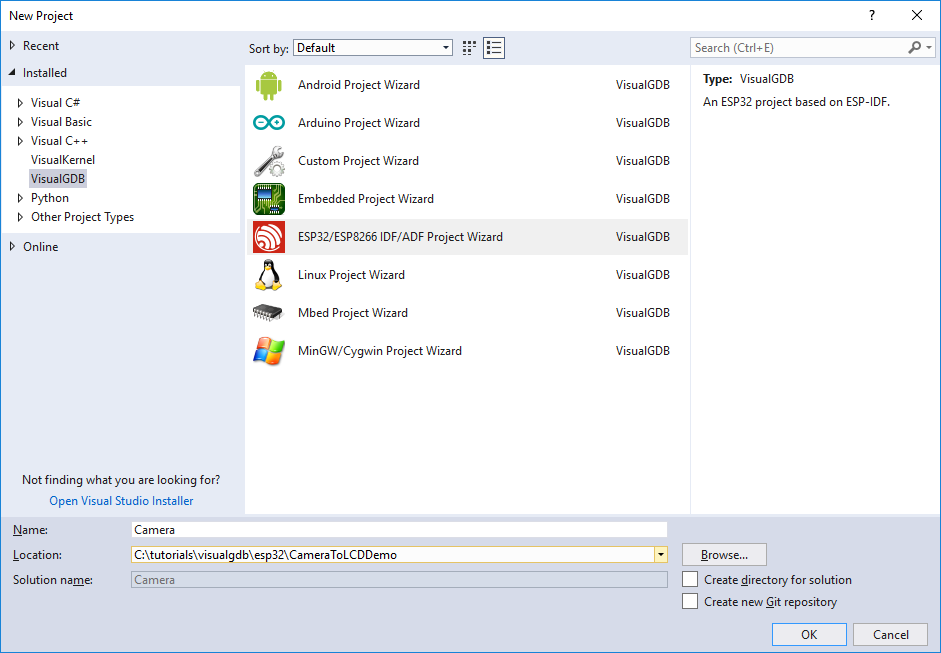Collapse the Installed section
This screenshot has height=653, width=941.
[12, 73]
